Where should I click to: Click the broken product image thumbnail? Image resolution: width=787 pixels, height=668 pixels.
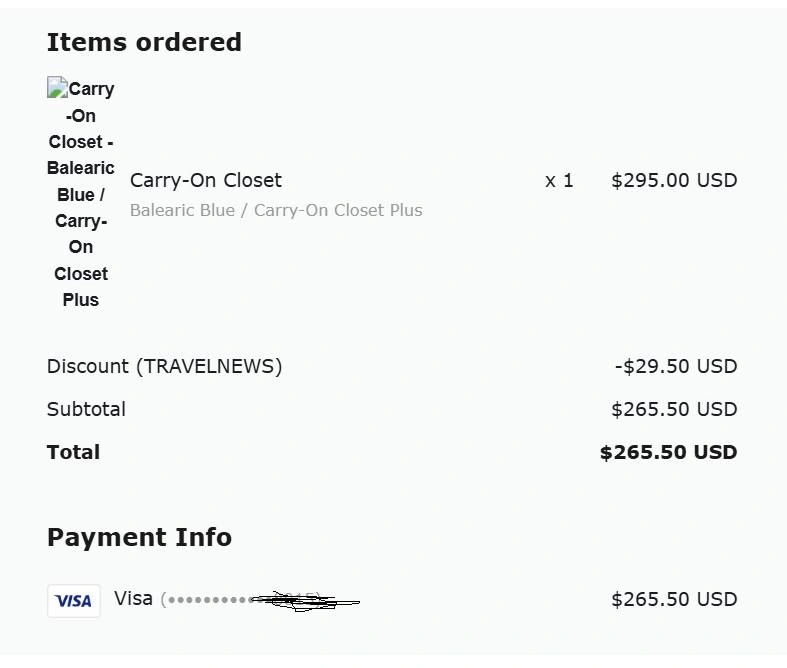tap(81, 194)
